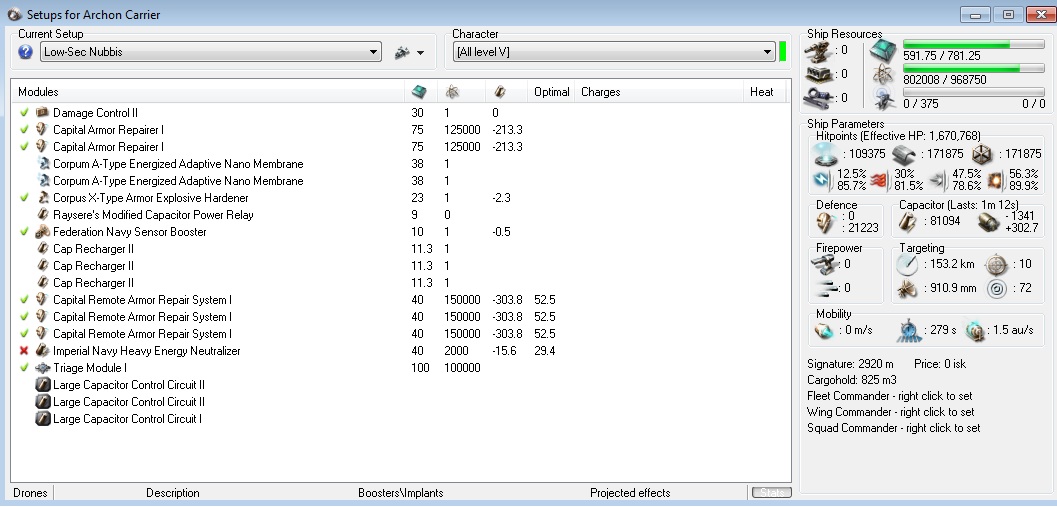Click the structure hitpoints icon 171875
This screenshot has width=1057, height=507.
pyautogui.click(x=981, y=154)
